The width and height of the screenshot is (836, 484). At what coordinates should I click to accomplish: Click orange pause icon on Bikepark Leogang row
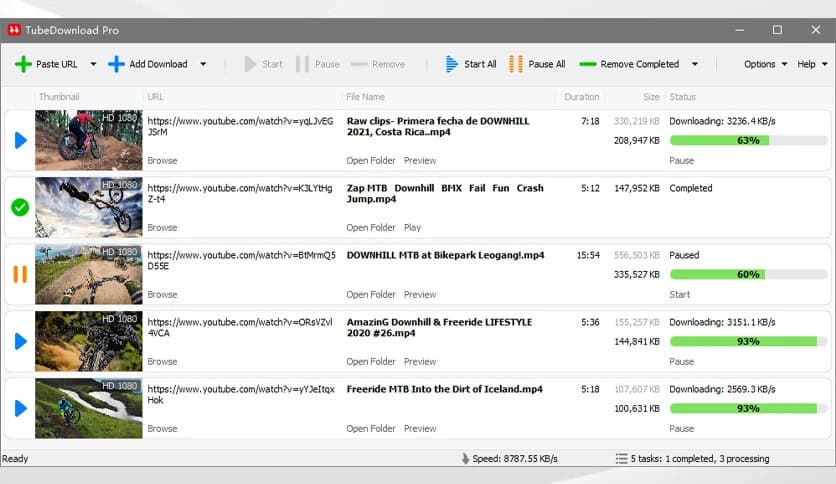(x=20, y=274)
